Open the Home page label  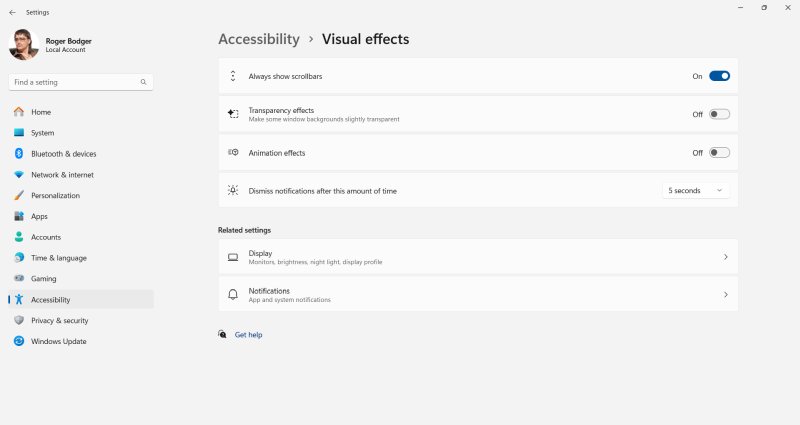41,112
